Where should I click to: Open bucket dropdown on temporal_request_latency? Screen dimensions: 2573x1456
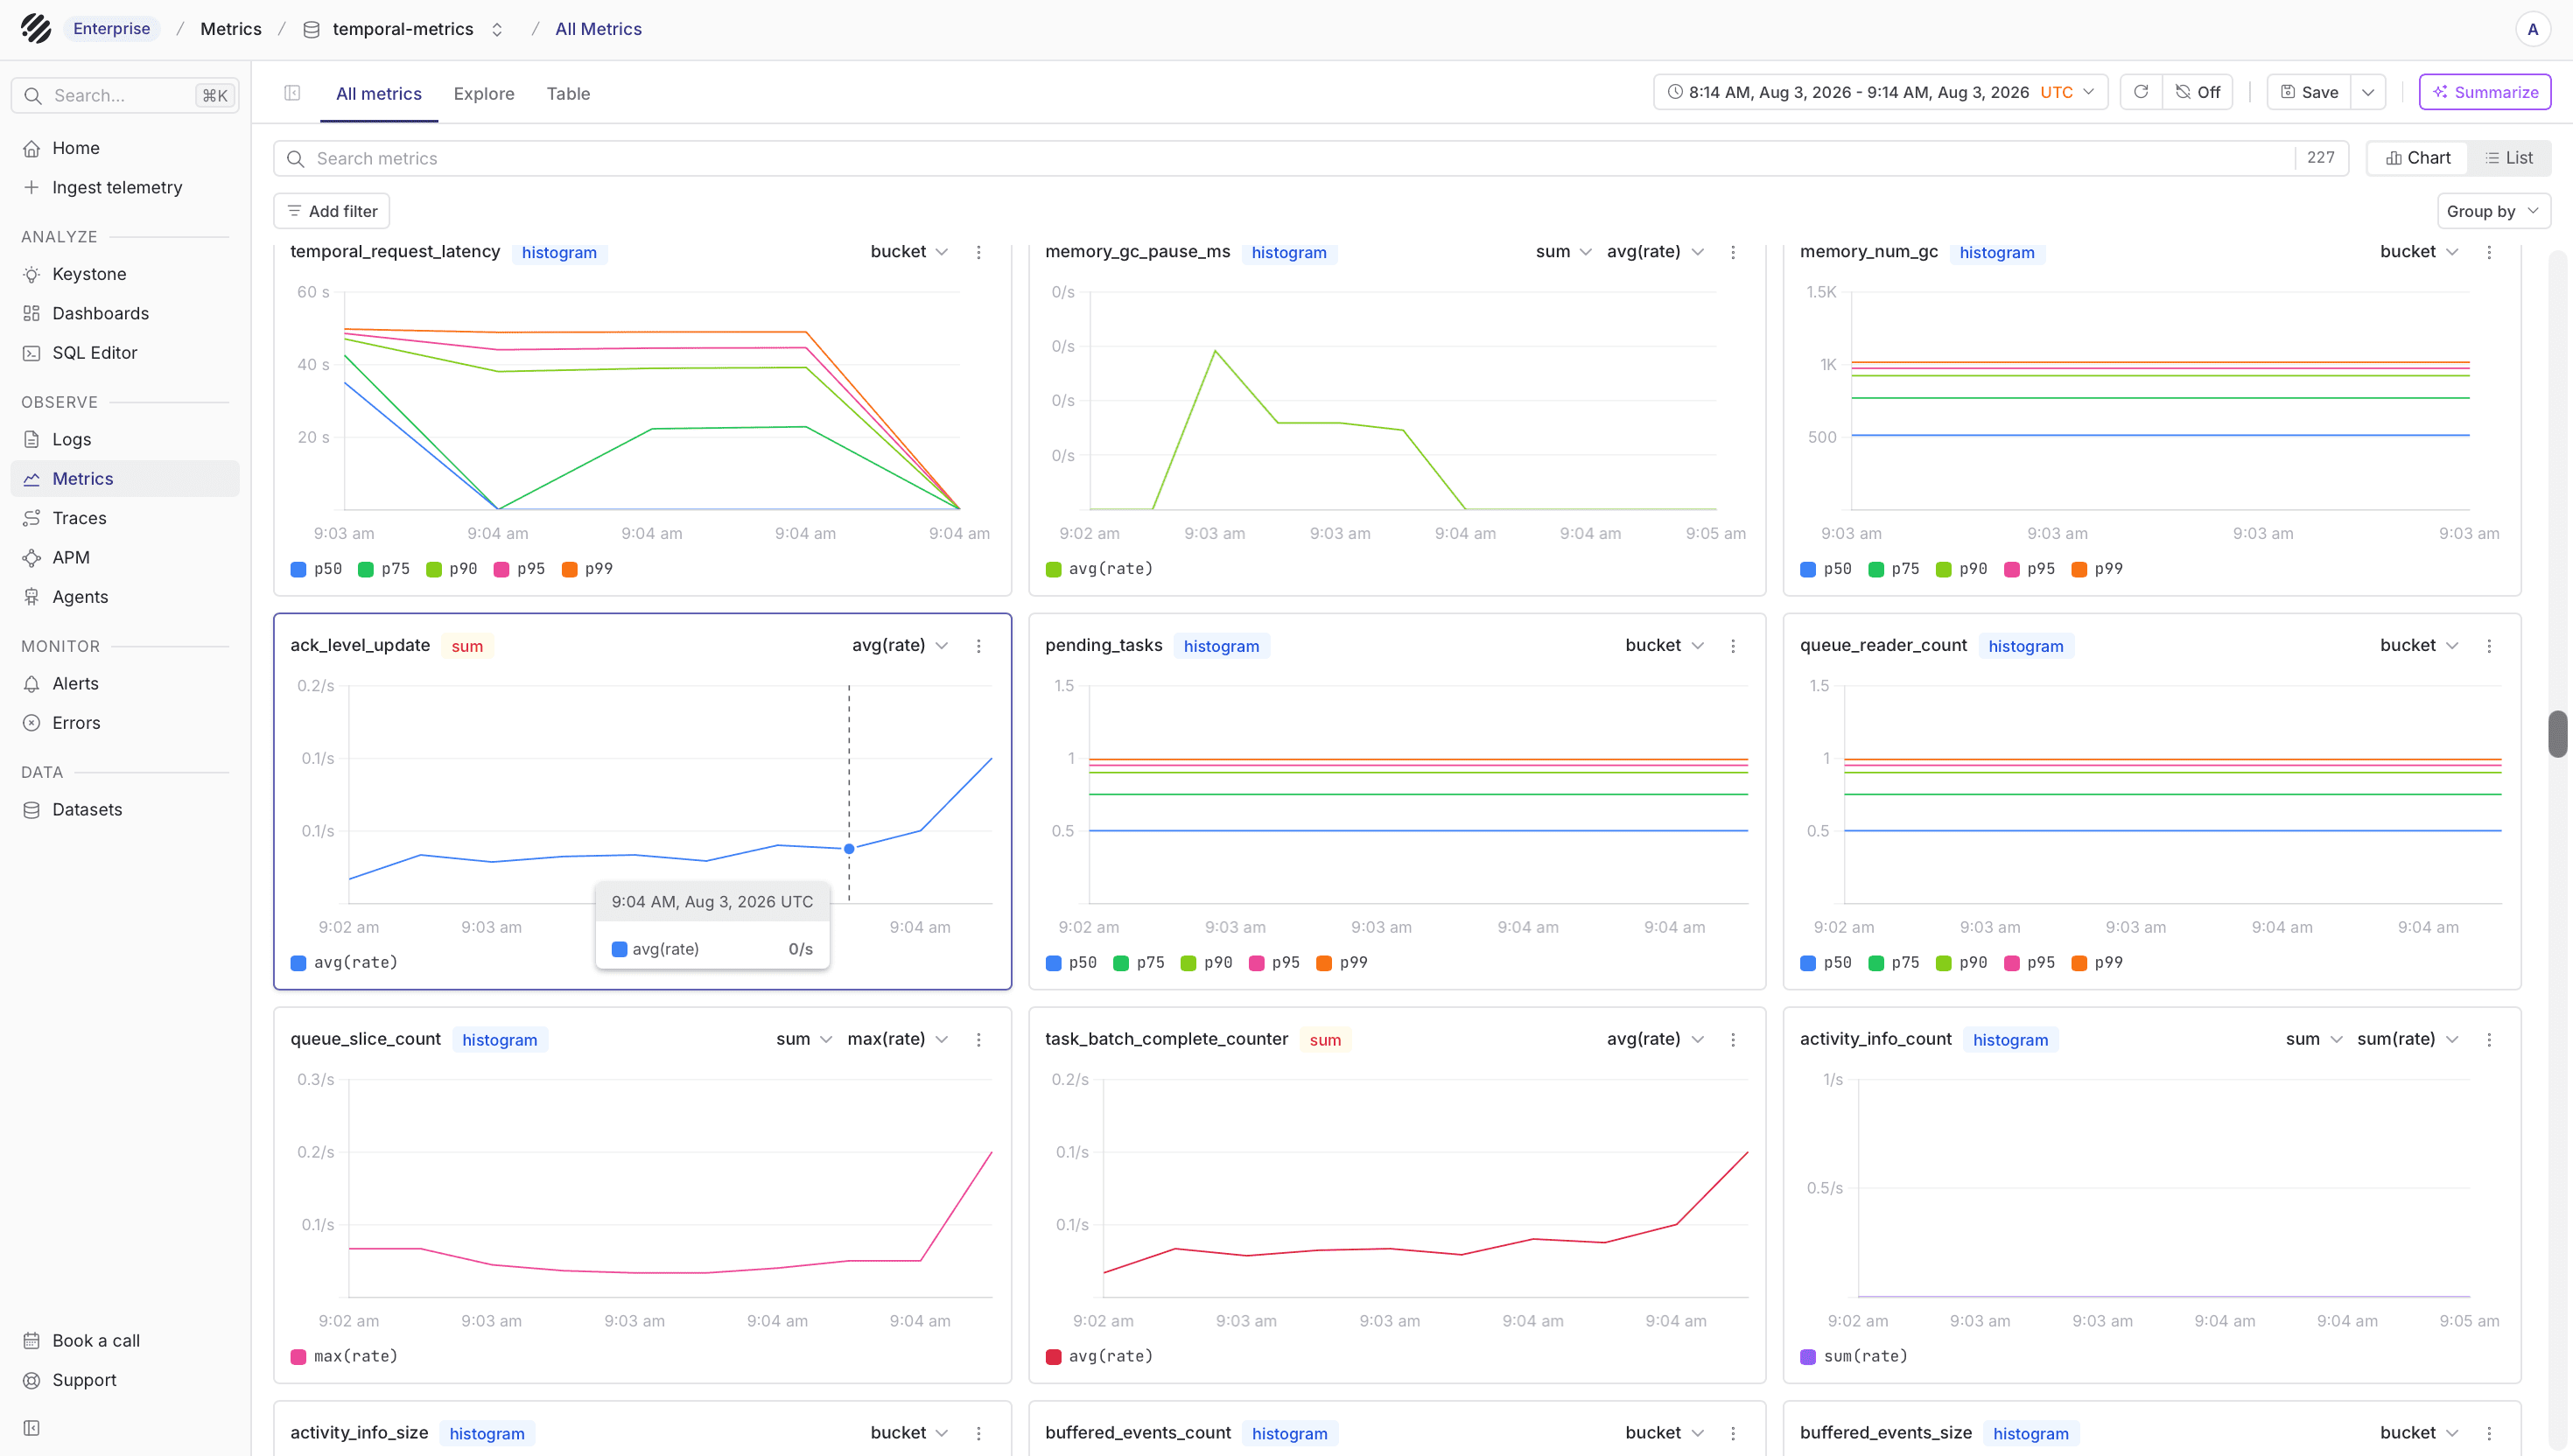(909, 252)
